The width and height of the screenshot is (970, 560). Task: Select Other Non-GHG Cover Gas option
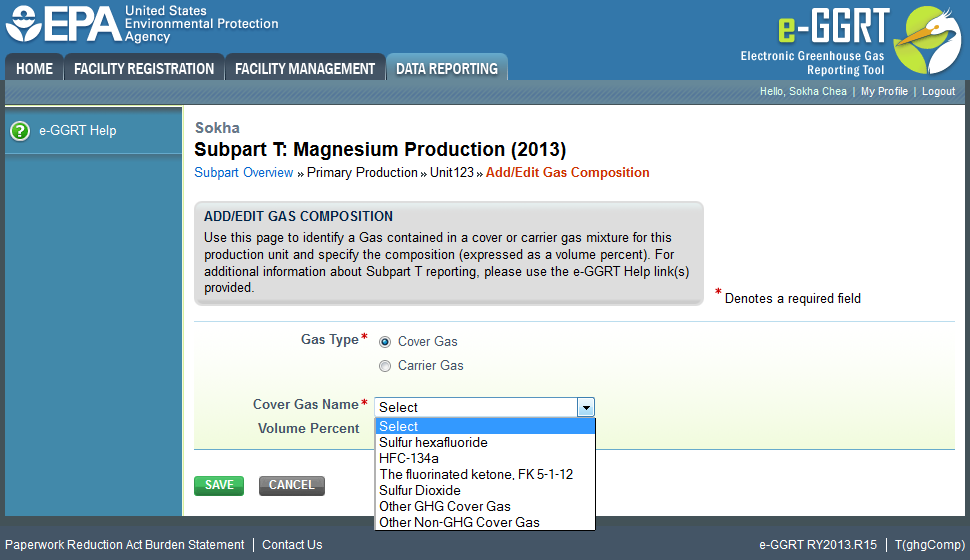pos(485,523)
